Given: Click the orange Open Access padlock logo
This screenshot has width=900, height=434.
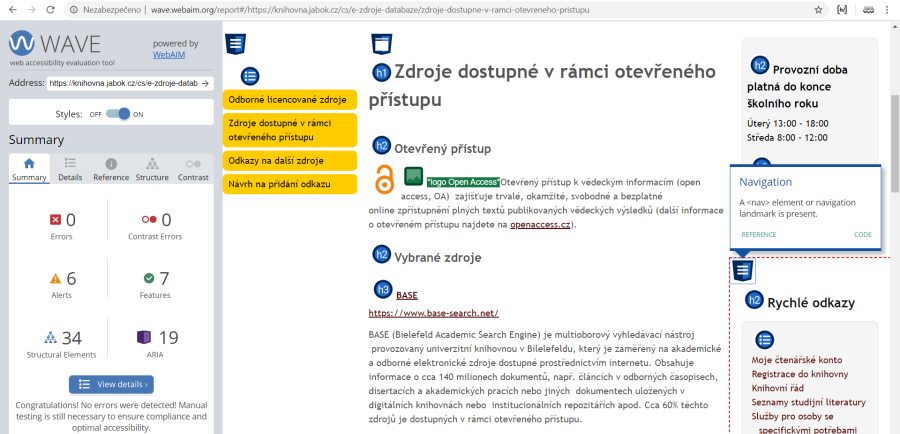Looking at the screenshot, I should click(x=385, y=178).
